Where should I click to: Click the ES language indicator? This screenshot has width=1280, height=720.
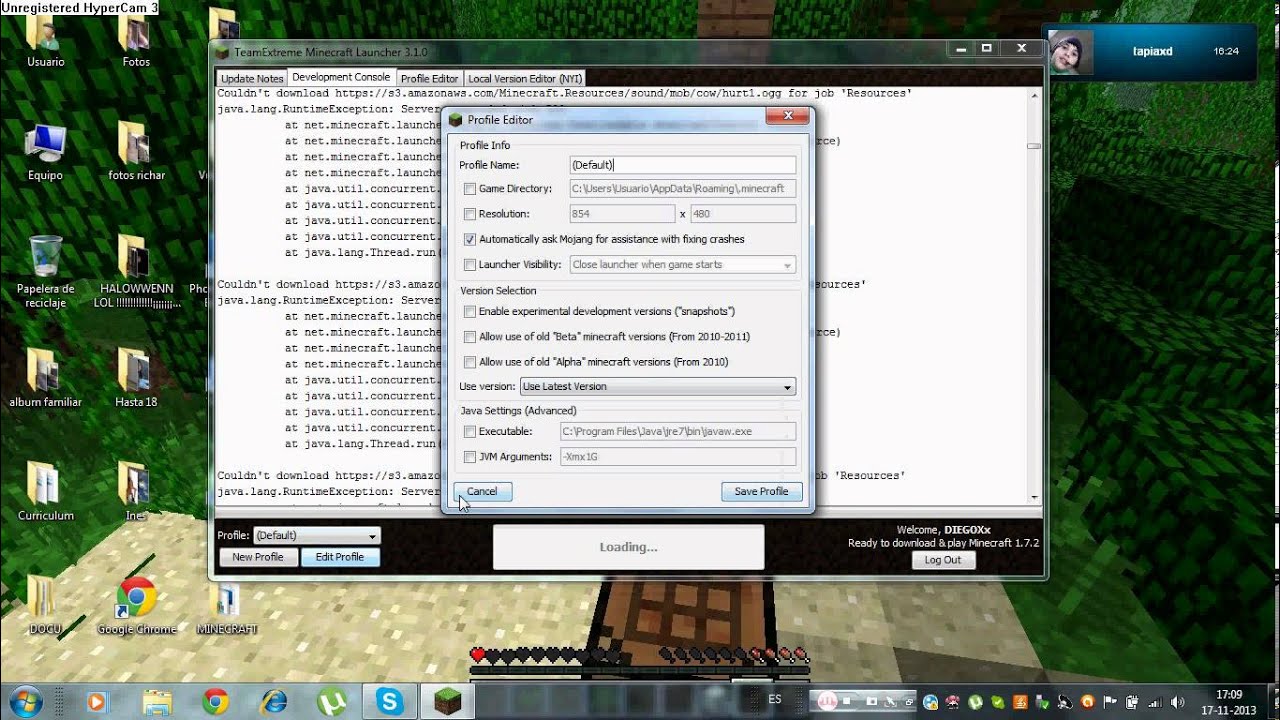tap(775, 700)
